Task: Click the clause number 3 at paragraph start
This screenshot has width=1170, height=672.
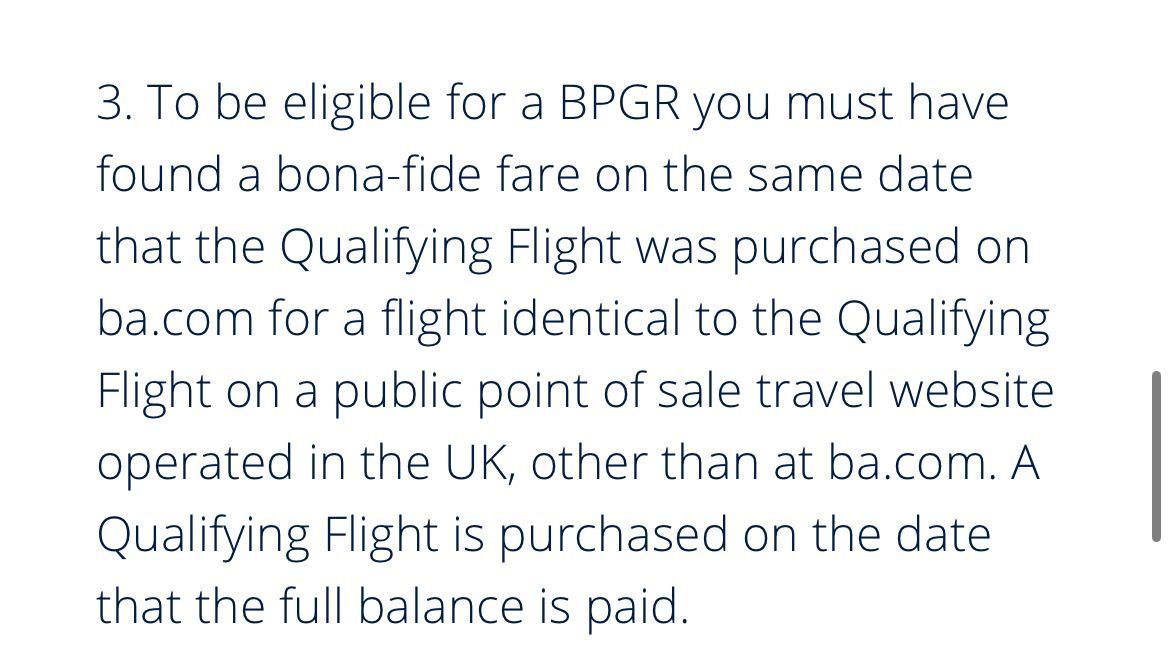Action: click(x=109, y=104)
